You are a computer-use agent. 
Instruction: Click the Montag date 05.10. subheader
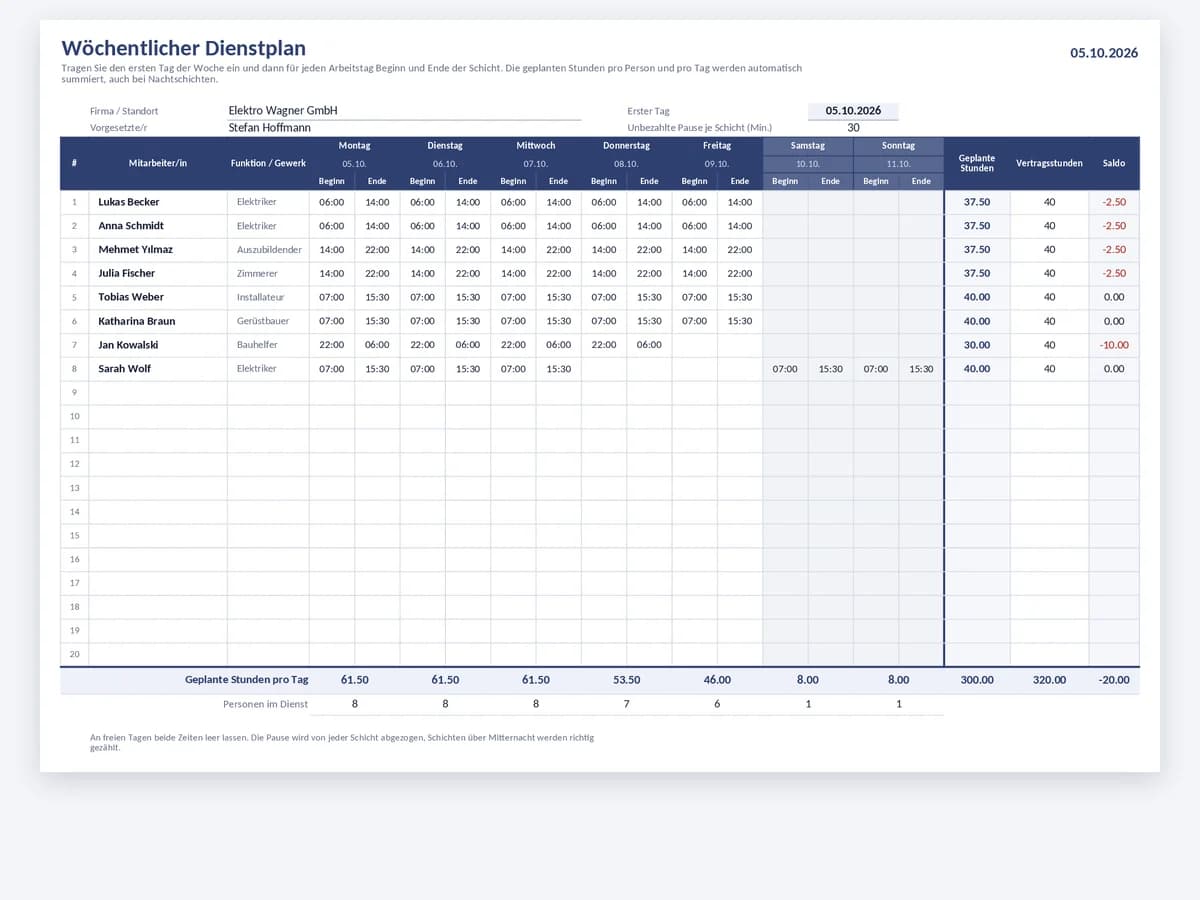354,164
